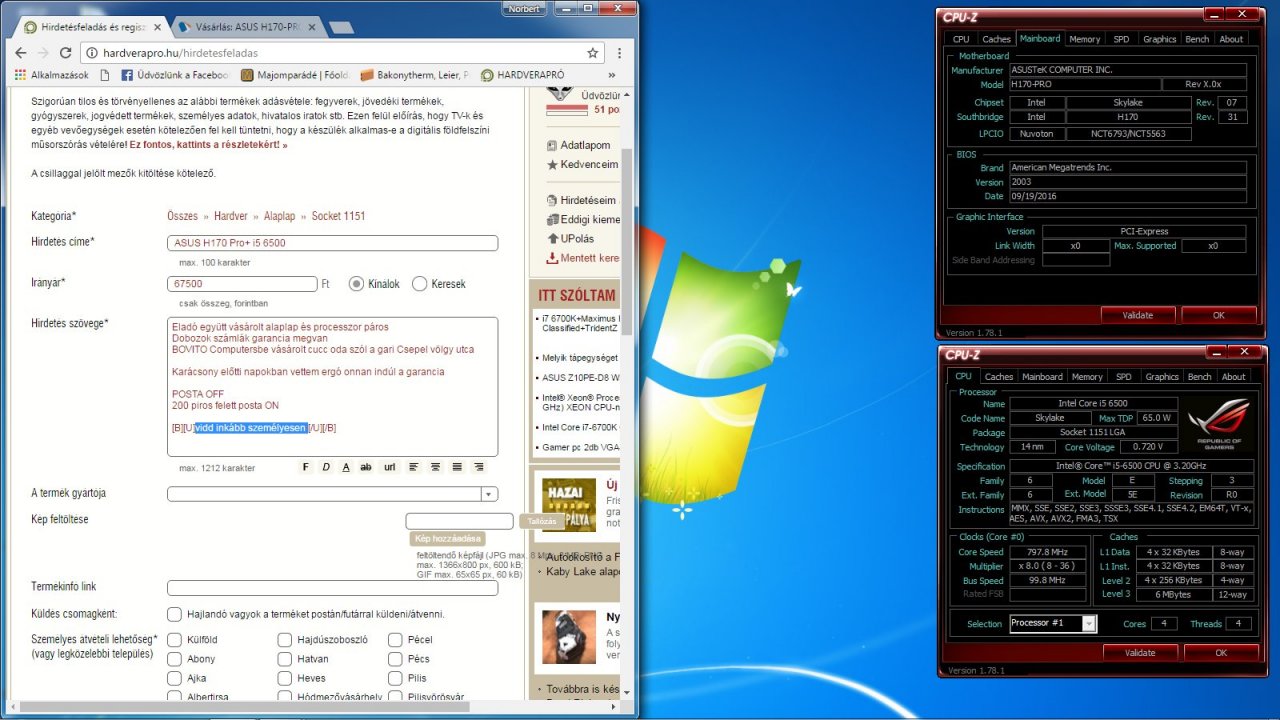Insert url tag in ad text
Viewport: 1280px width, 720px height.
click(390, 467)
